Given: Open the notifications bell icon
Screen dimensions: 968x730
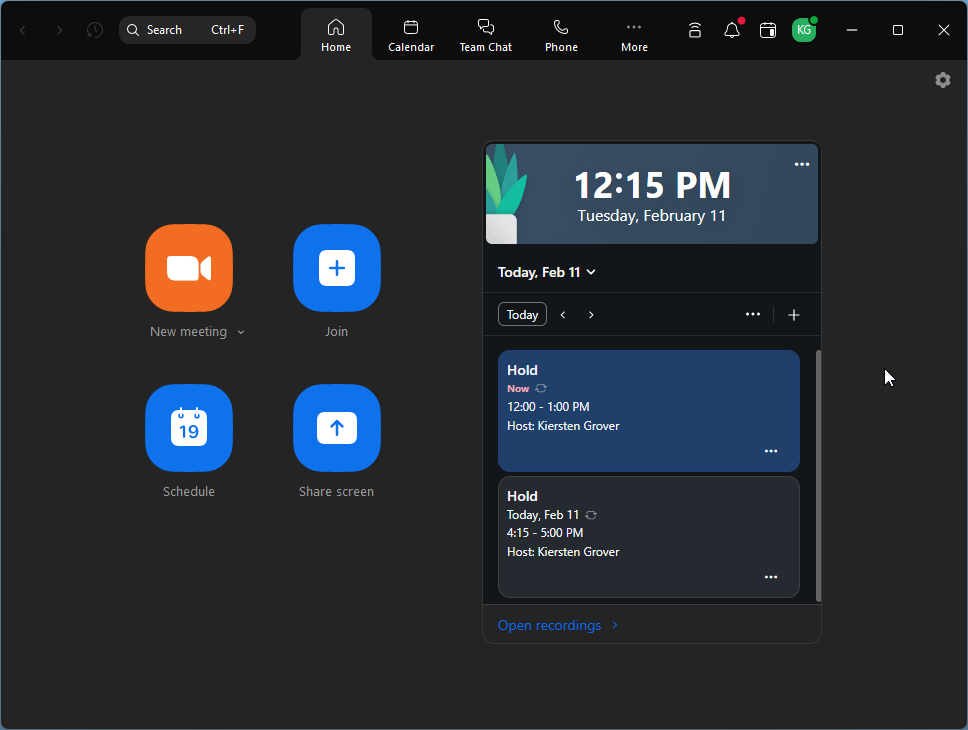Looking at the screenshot, I should (x=732, y=30).
